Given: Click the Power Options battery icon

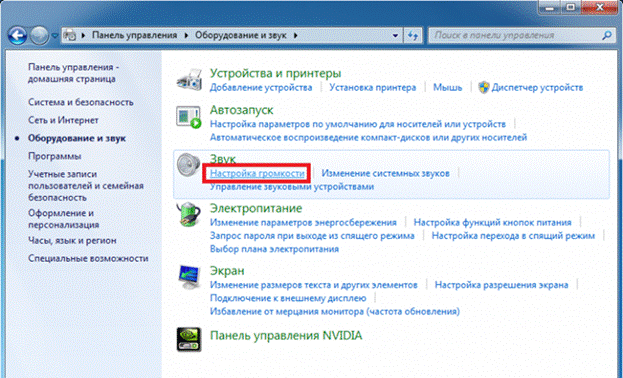Looking at the screenshot, I should (x=188, y=215).
